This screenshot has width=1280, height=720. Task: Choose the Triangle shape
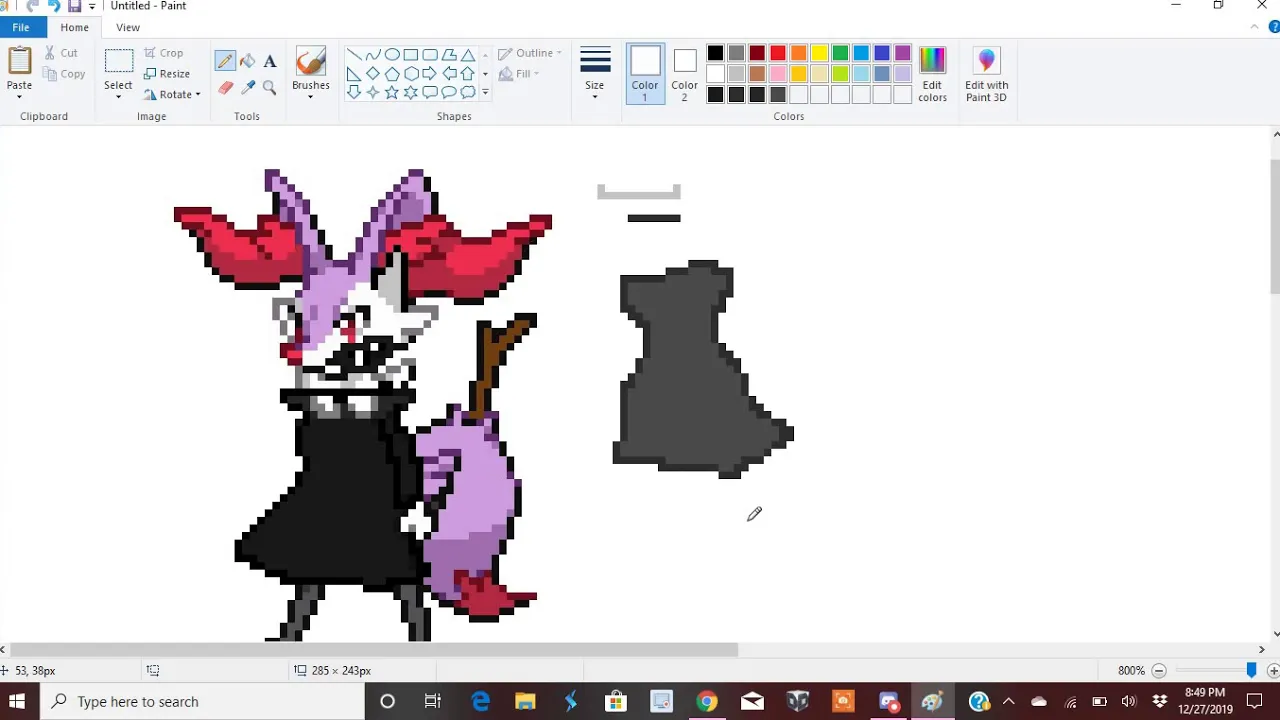468,55
